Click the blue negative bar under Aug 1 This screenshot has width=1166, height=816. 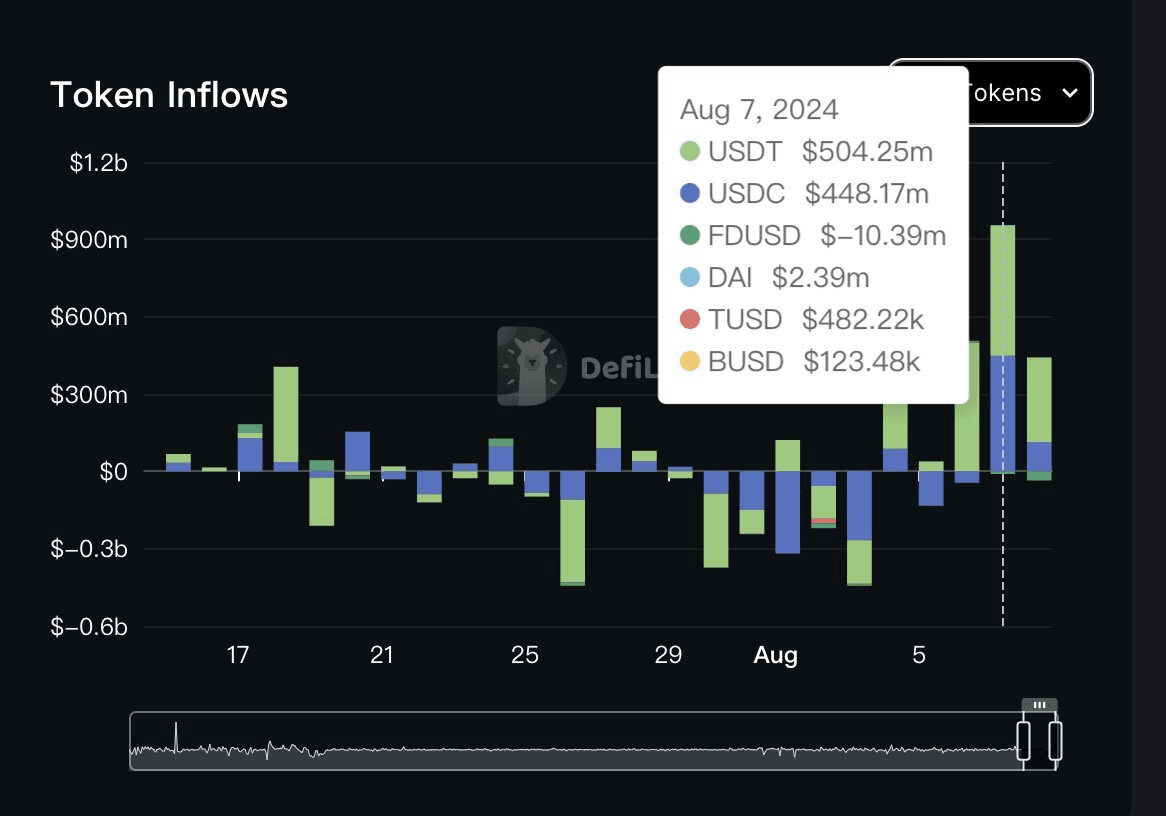coord(787,512)
